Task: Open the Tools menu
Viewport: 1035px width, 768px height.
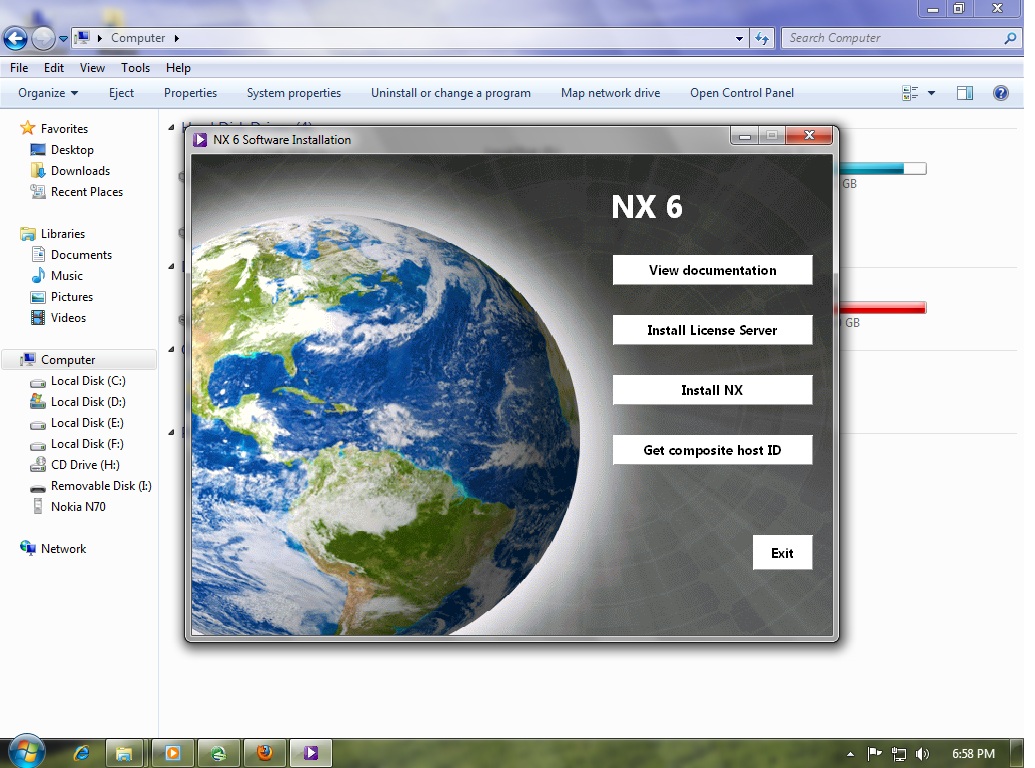Action: 135,67
